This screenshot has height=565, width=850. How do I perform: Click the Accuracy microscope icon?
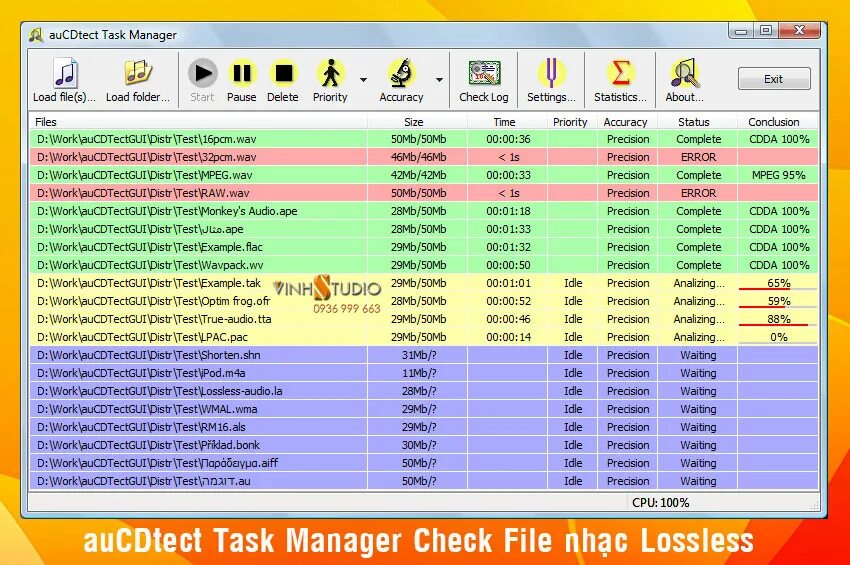click(401, 73)
